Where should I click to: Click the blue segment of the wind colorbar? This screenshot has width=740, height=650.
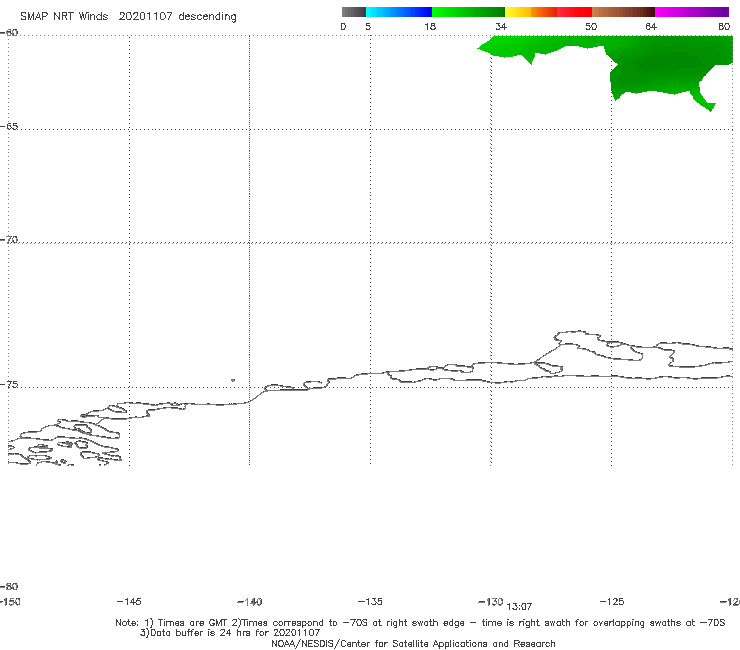[399, 12]
